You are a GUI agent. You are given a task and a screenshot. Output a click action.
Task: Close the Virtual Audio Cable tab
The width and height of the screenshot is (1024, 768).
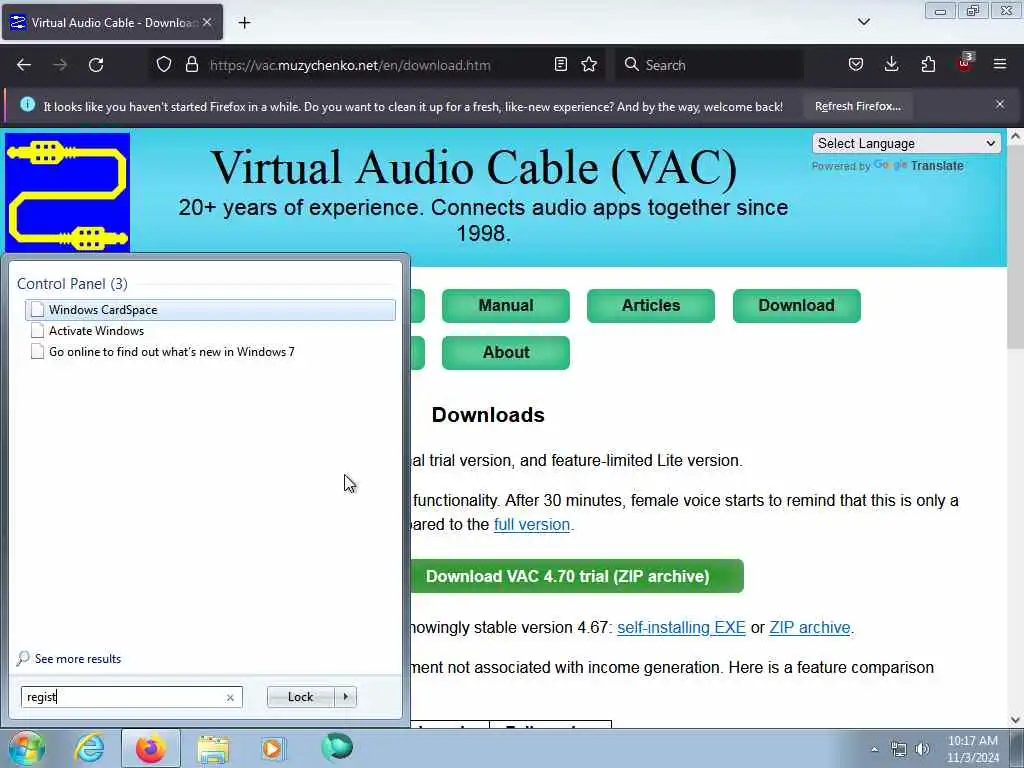(207, 22)
